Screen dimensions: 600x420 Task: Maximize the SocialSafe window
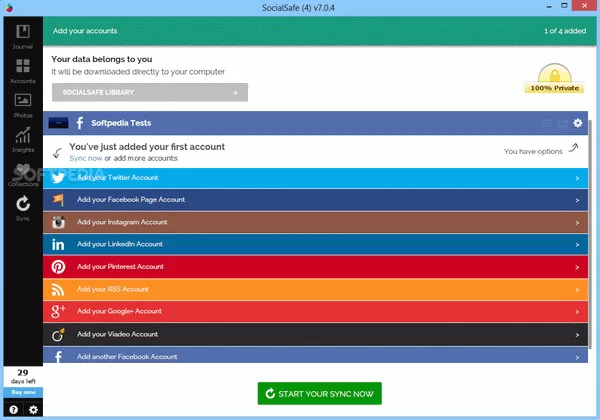tap(564, 5)
